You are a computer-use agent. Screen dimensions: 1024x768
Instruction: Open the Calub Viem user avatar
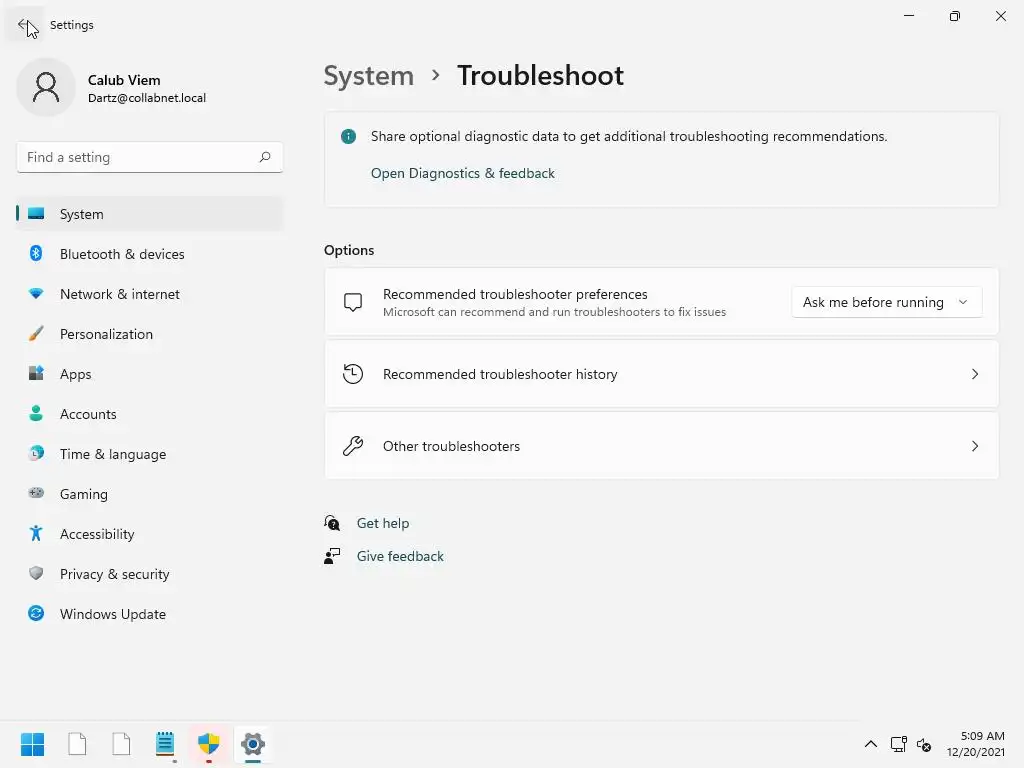tap(46, 87)
